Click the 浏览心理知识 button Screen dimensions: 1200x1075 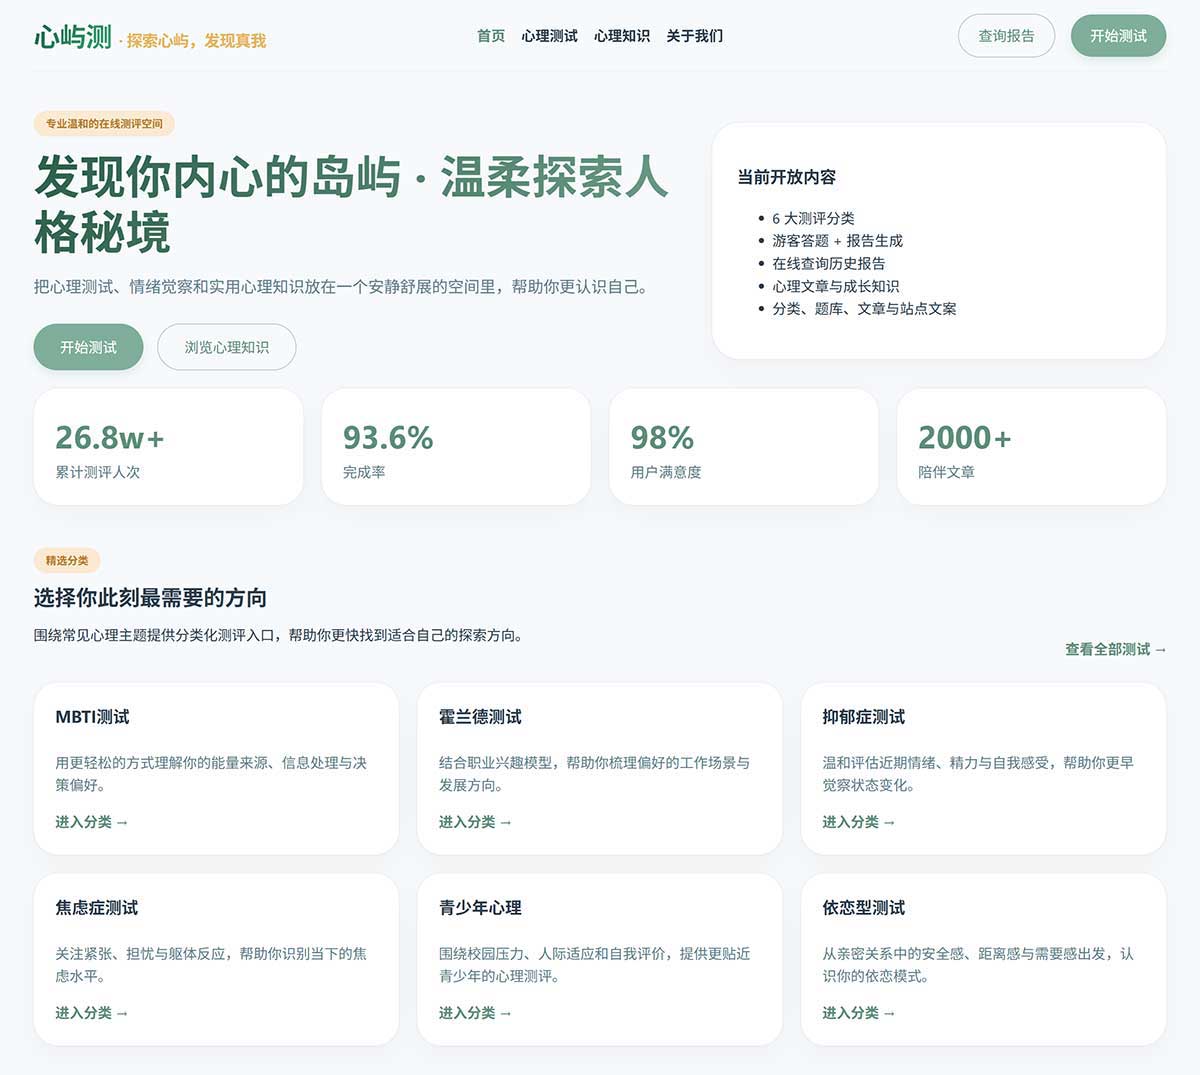[227, 347]
